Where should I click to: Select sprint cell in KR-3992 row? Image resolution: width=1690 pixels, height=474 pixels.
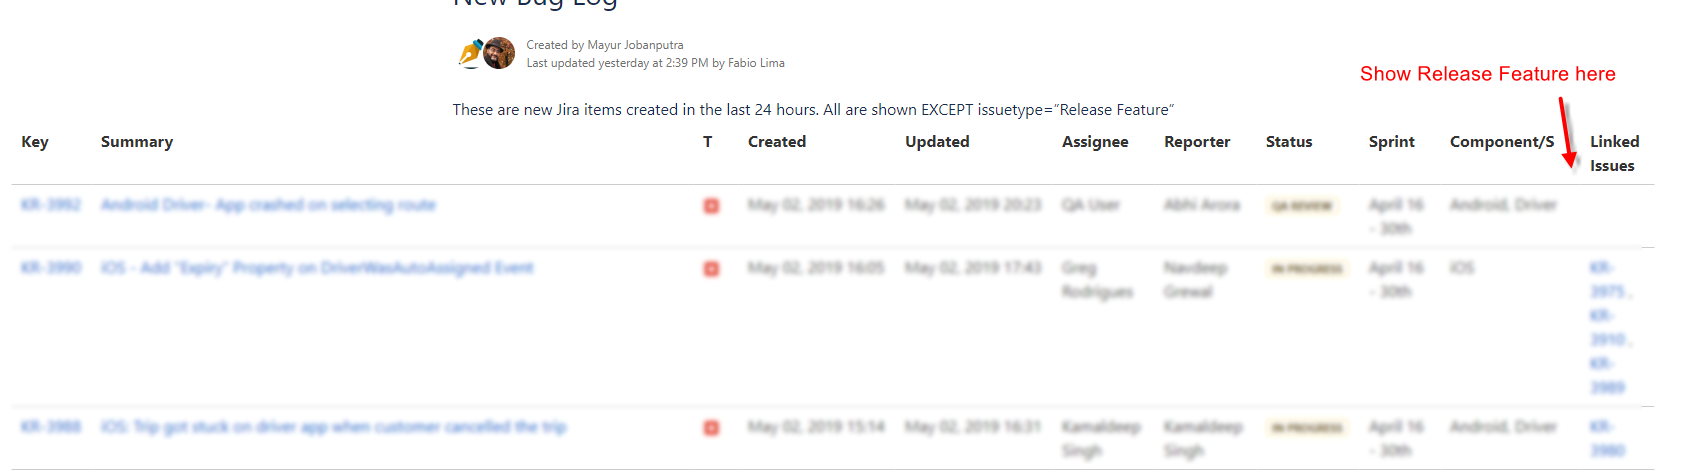tap(1396, 217)
